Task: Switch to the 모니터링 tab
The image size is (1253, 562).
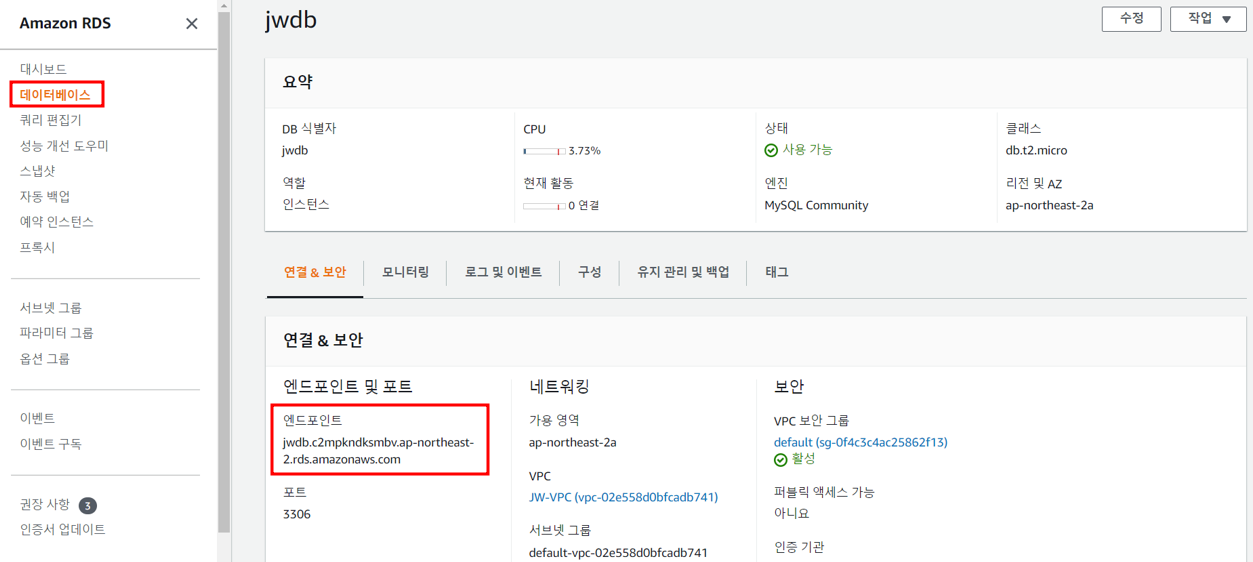Action: pyautogui.click(x=405, y=272)
